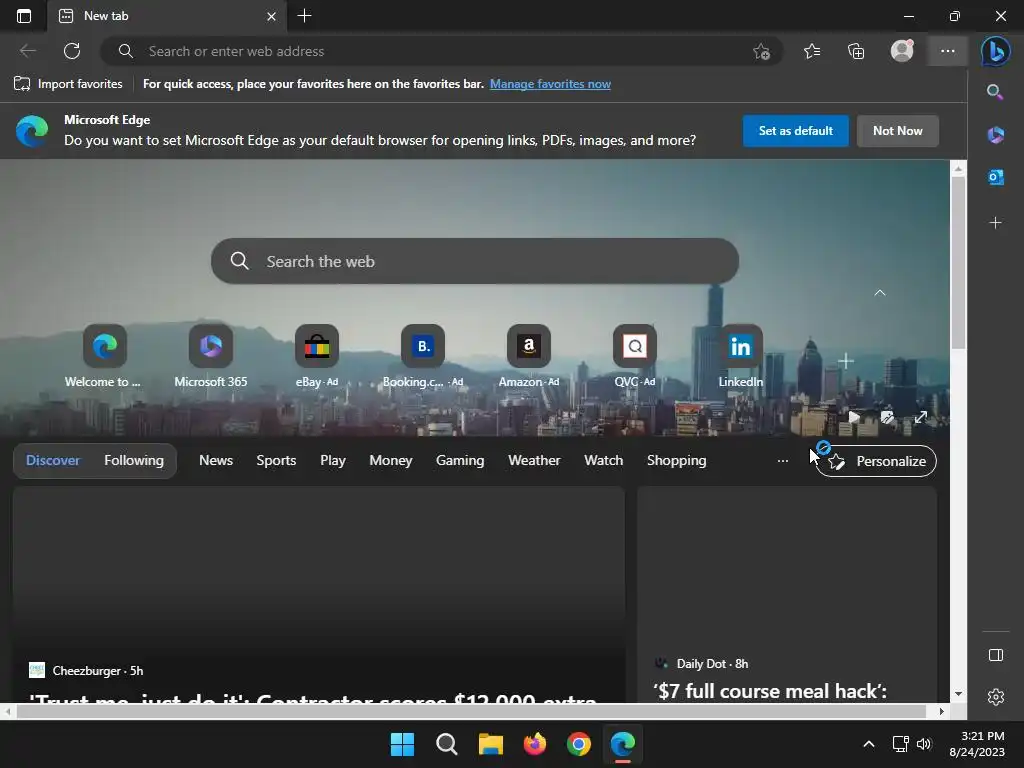Screen dimensions: 1024x768
Task: Click the scroll down arrow
Action: pyautogui.click(x=958, y=694)
